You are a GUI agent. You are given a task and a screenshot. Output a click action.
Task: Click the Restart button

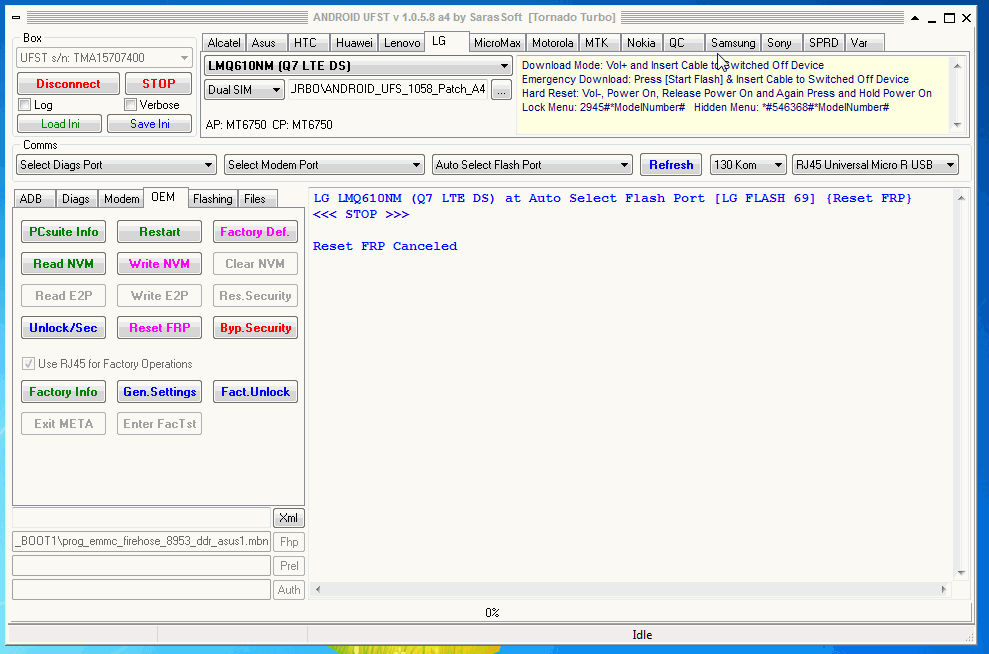point(160,232)
